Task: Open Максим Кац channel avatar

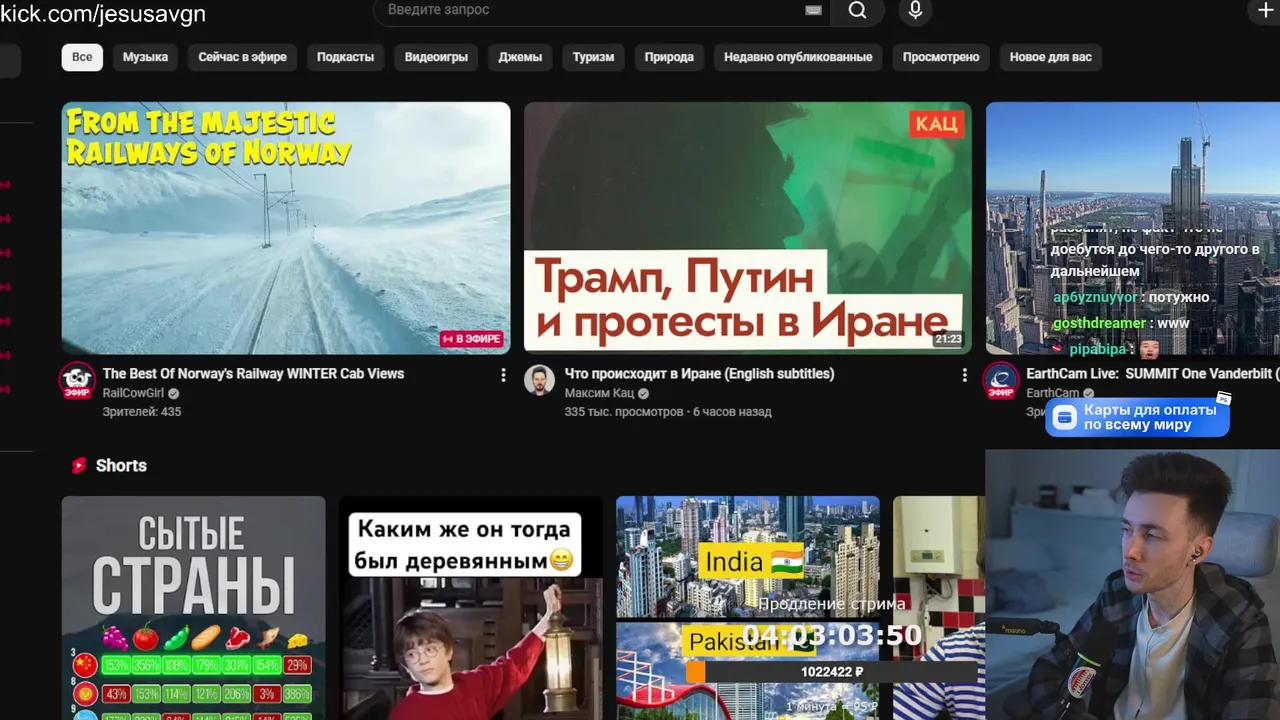Action: point(540,380)
